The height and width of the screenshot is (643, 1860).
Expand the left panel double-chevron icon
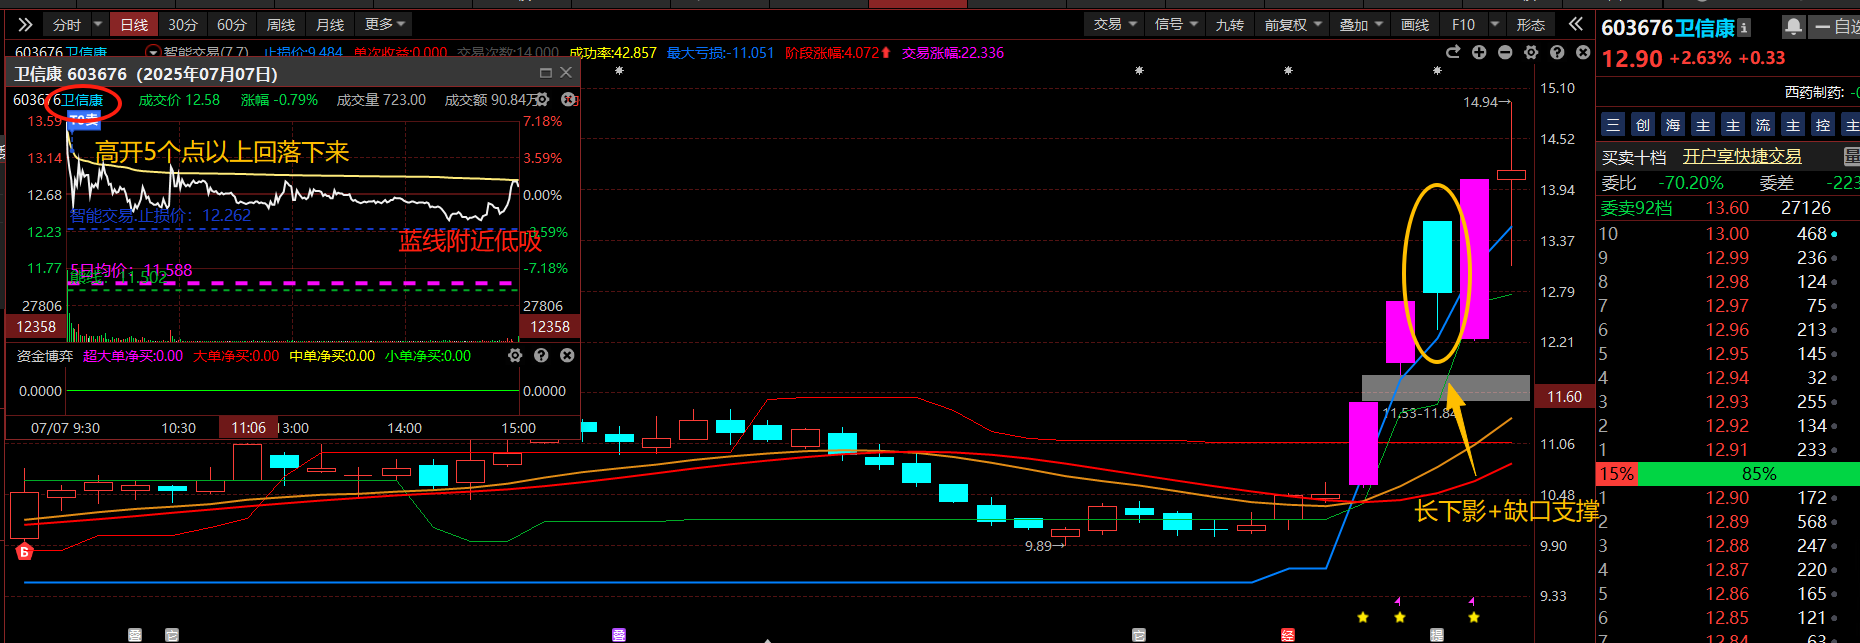[x=25, y=24]
